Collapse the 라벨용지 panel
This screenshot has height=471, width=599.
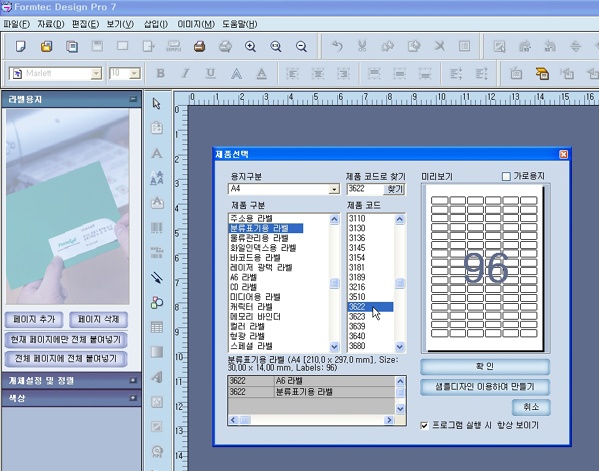click(x=133, y=99)
